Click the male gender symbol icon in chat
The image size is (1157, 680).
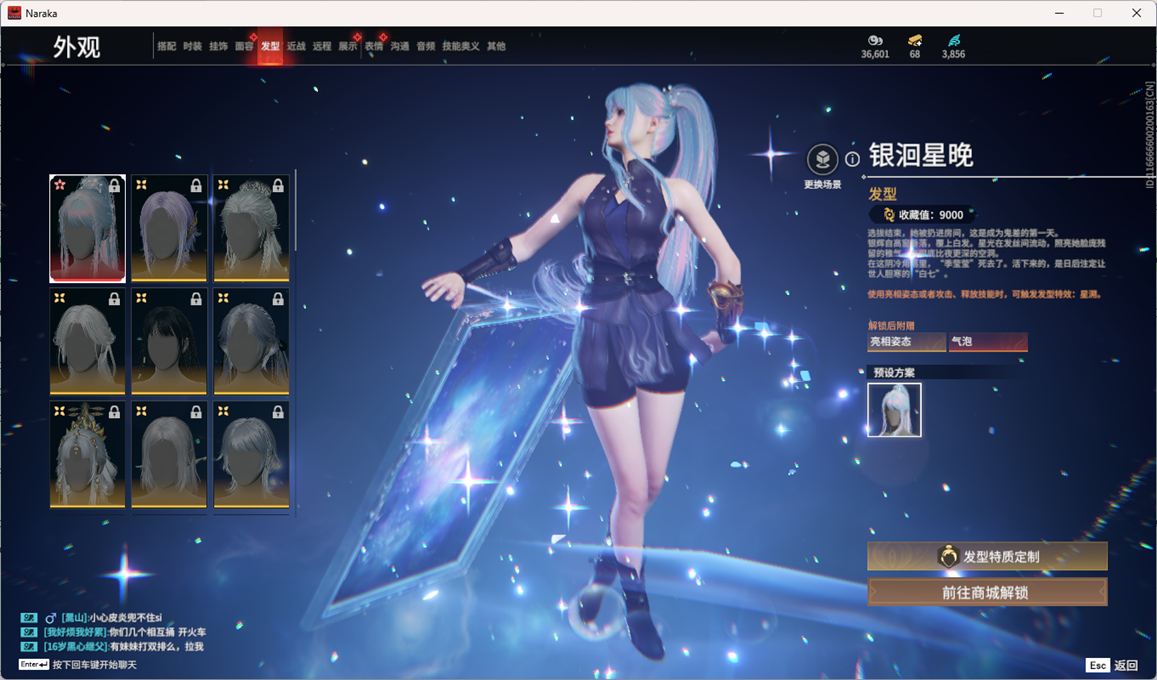click(x=50, y=618)
